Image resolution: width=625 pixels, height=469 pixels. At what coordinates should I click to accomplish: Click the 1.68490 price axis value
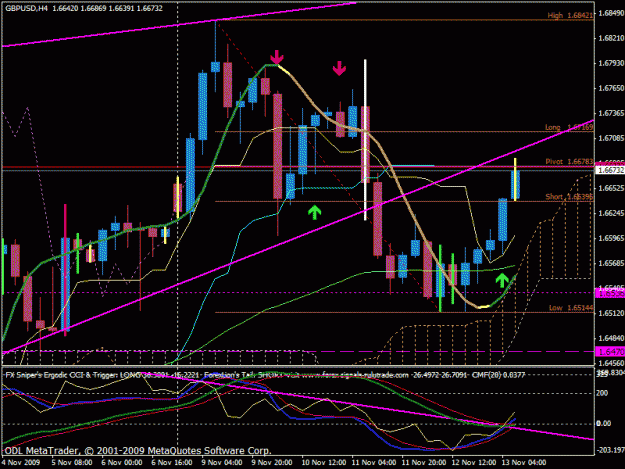click(x=611, y=13)
